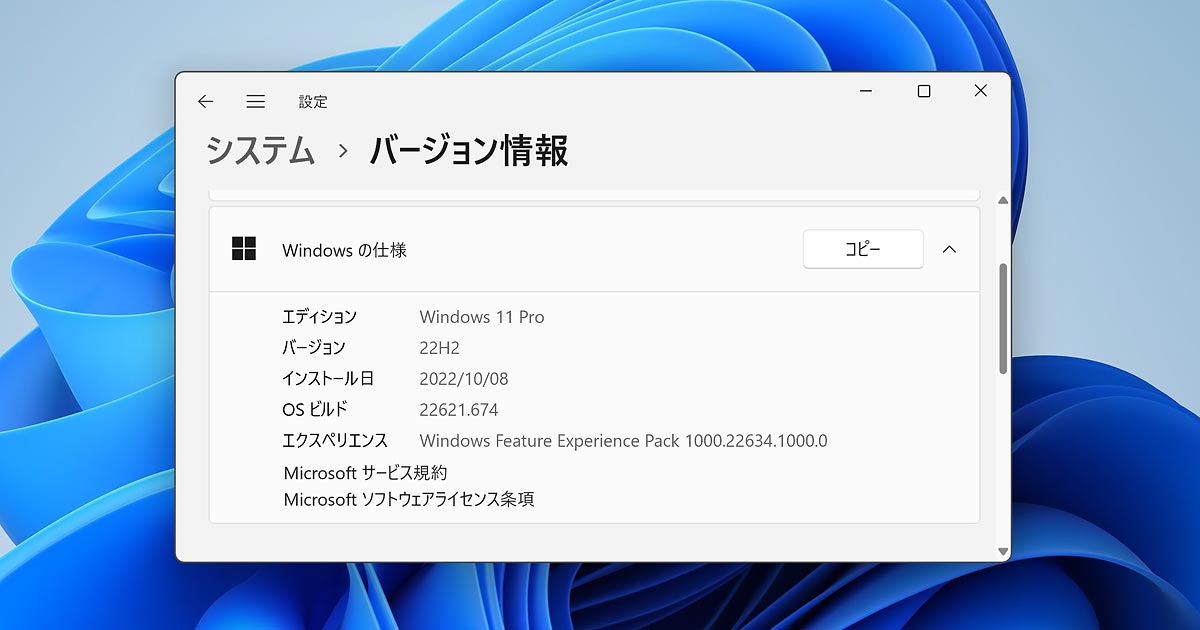Image resolution: width=1200 pixels, height=630 pixels.
Task: Click the バージョン情報 page title
Action: (x=469, y=151)
